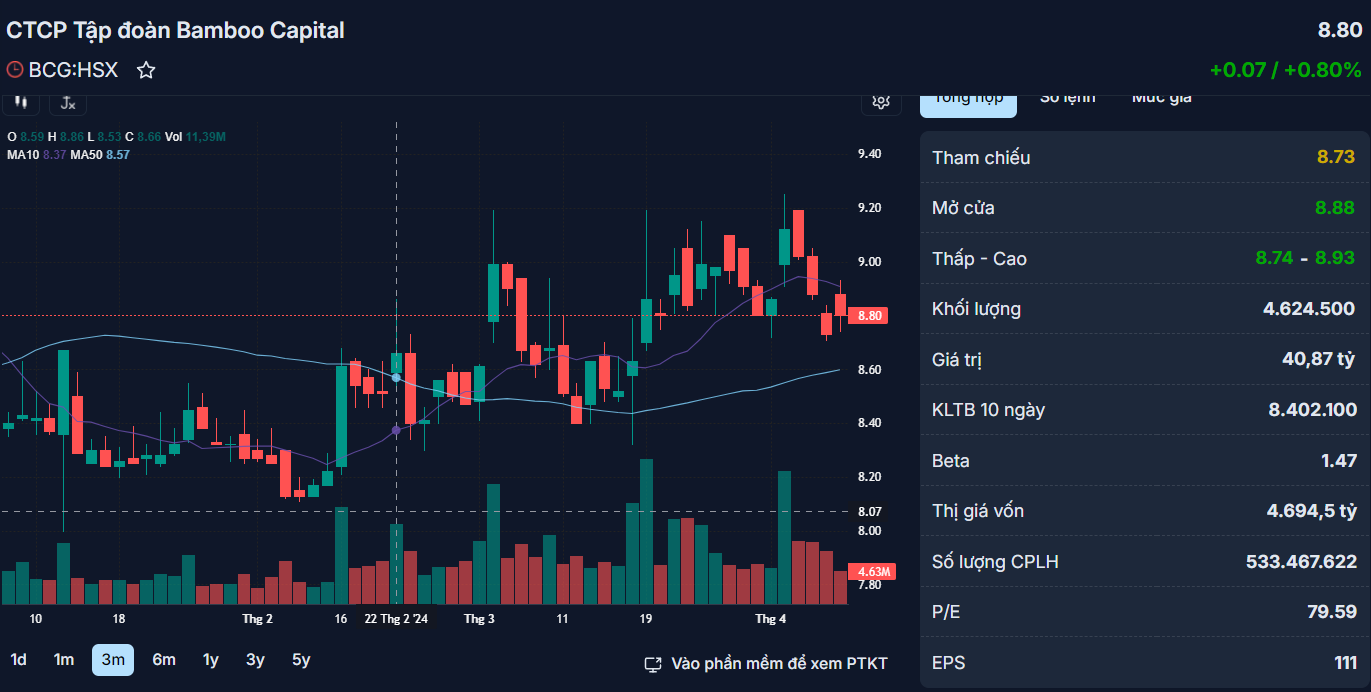Click the MA50 indicator legend
The width and height of the screenshot is (1371, 692).
click(100, 155)
